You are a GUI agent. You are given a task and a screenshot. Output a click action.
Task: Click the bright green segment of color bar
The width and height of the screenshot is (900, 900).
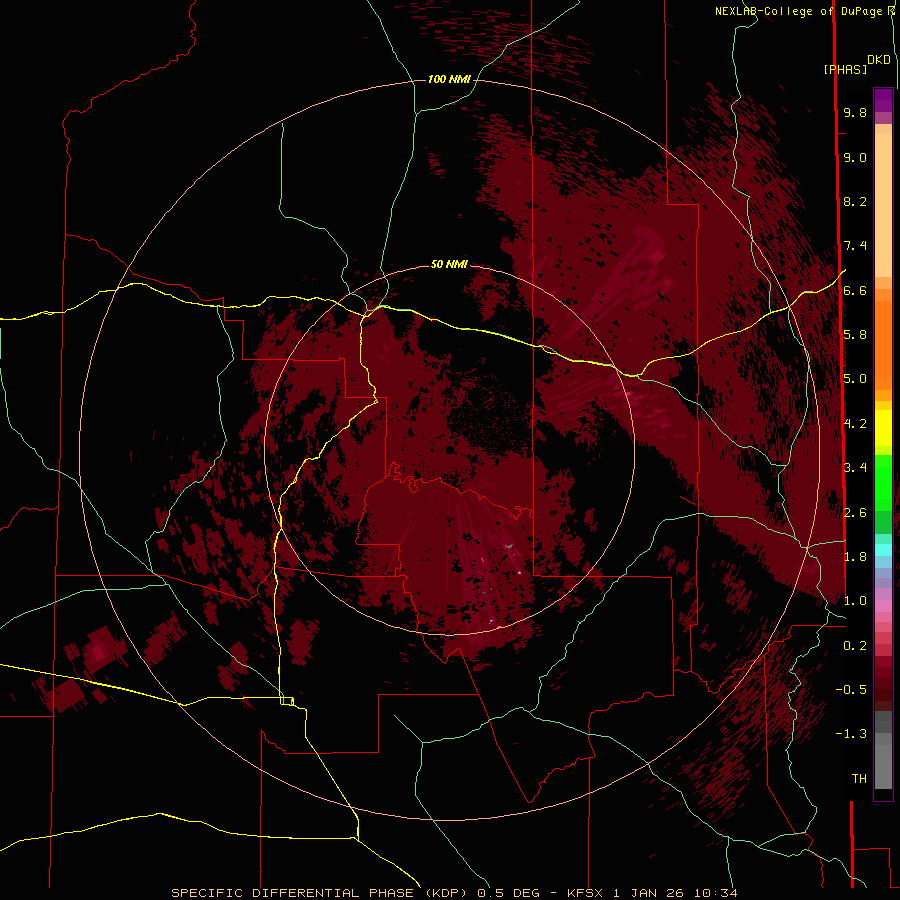tap(883, 482)
